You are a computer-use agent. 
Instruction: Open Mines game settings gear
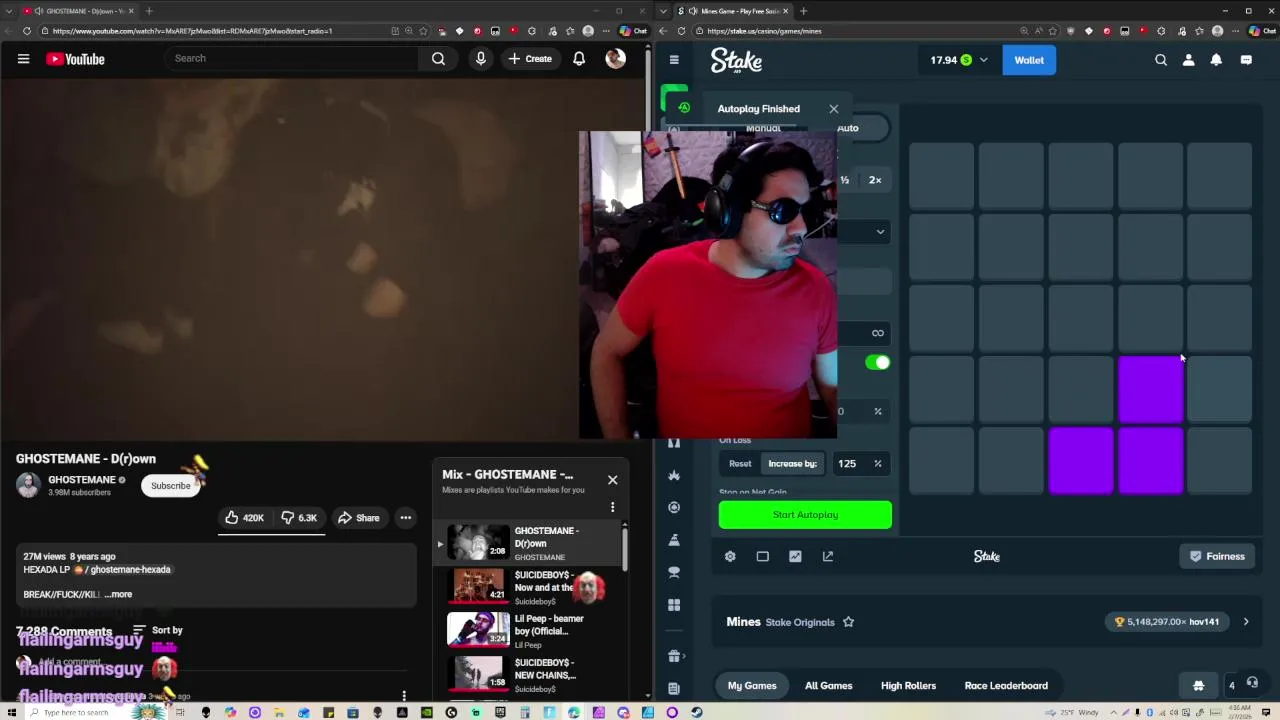(x=730, y=557)
